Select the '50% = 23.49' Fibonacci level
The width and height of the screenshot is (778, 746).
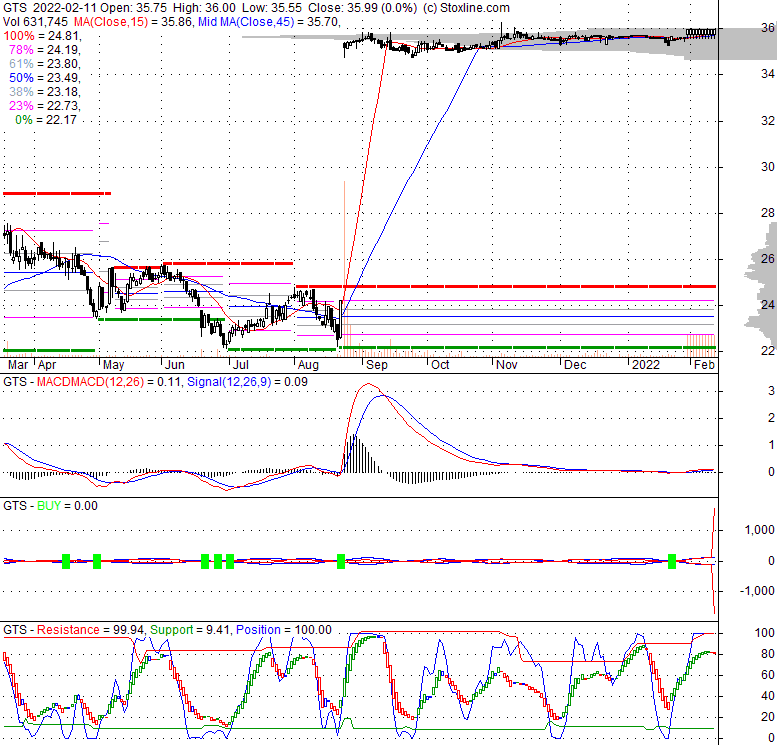[45, 77]
